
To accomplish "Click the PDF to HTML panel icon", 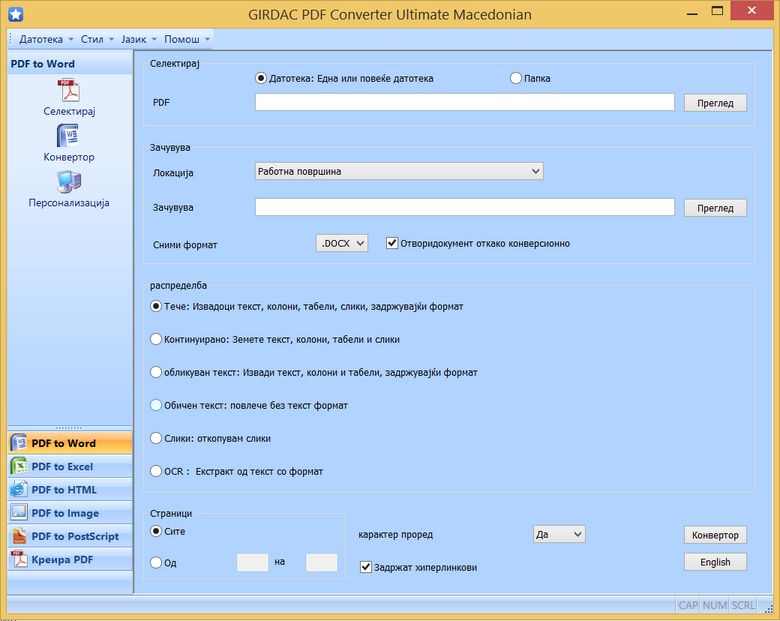I will (19, 490).
